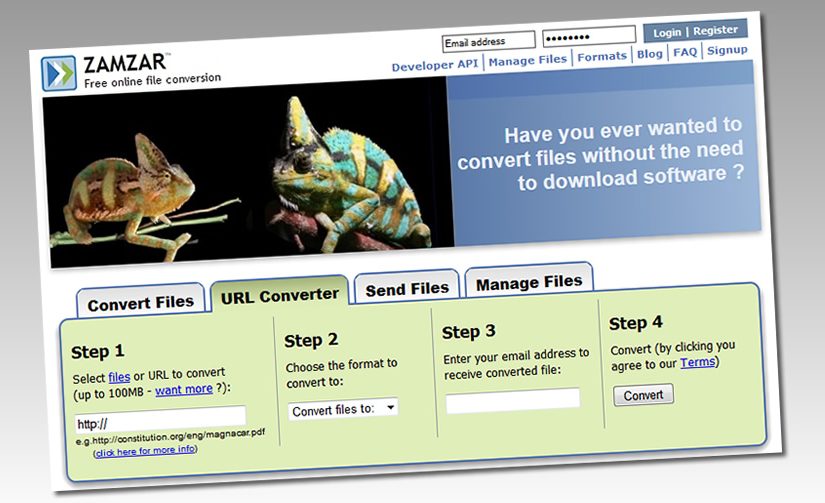The image size is (825, 503).
Task: Open the FAQ page
Action: click(x=685, y=52)
